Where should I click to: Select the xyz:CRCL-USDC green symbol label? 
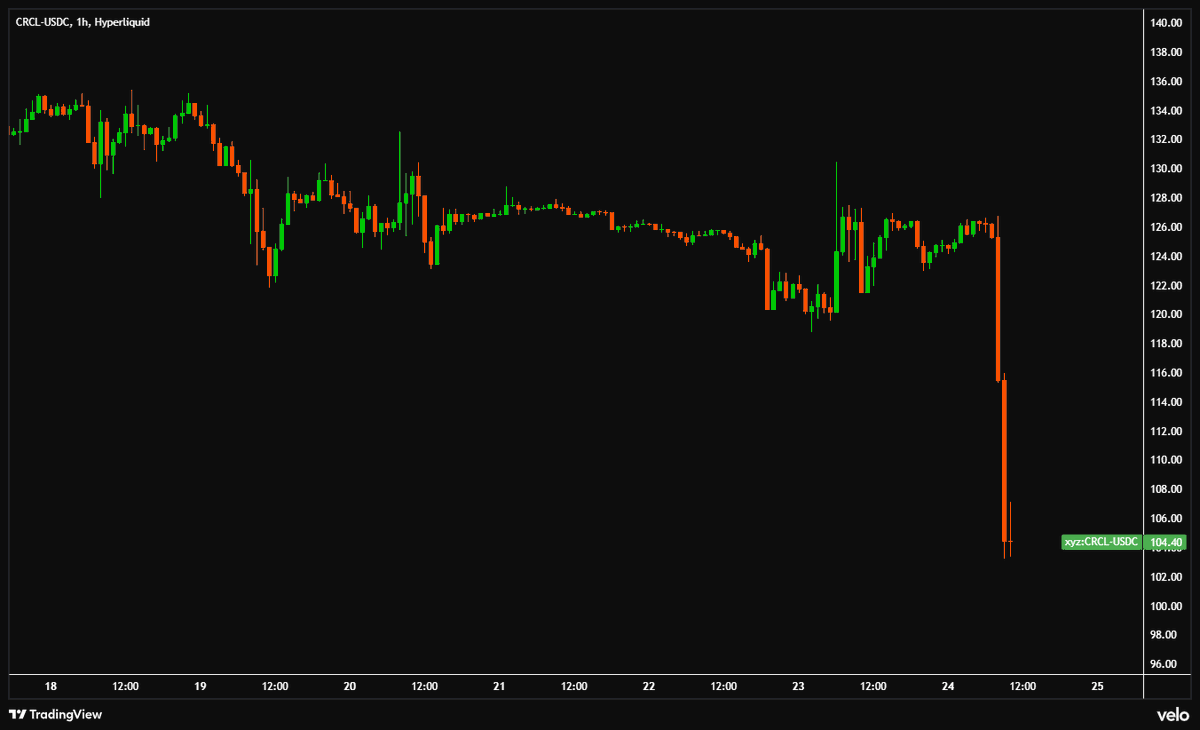pos(1101,542)
